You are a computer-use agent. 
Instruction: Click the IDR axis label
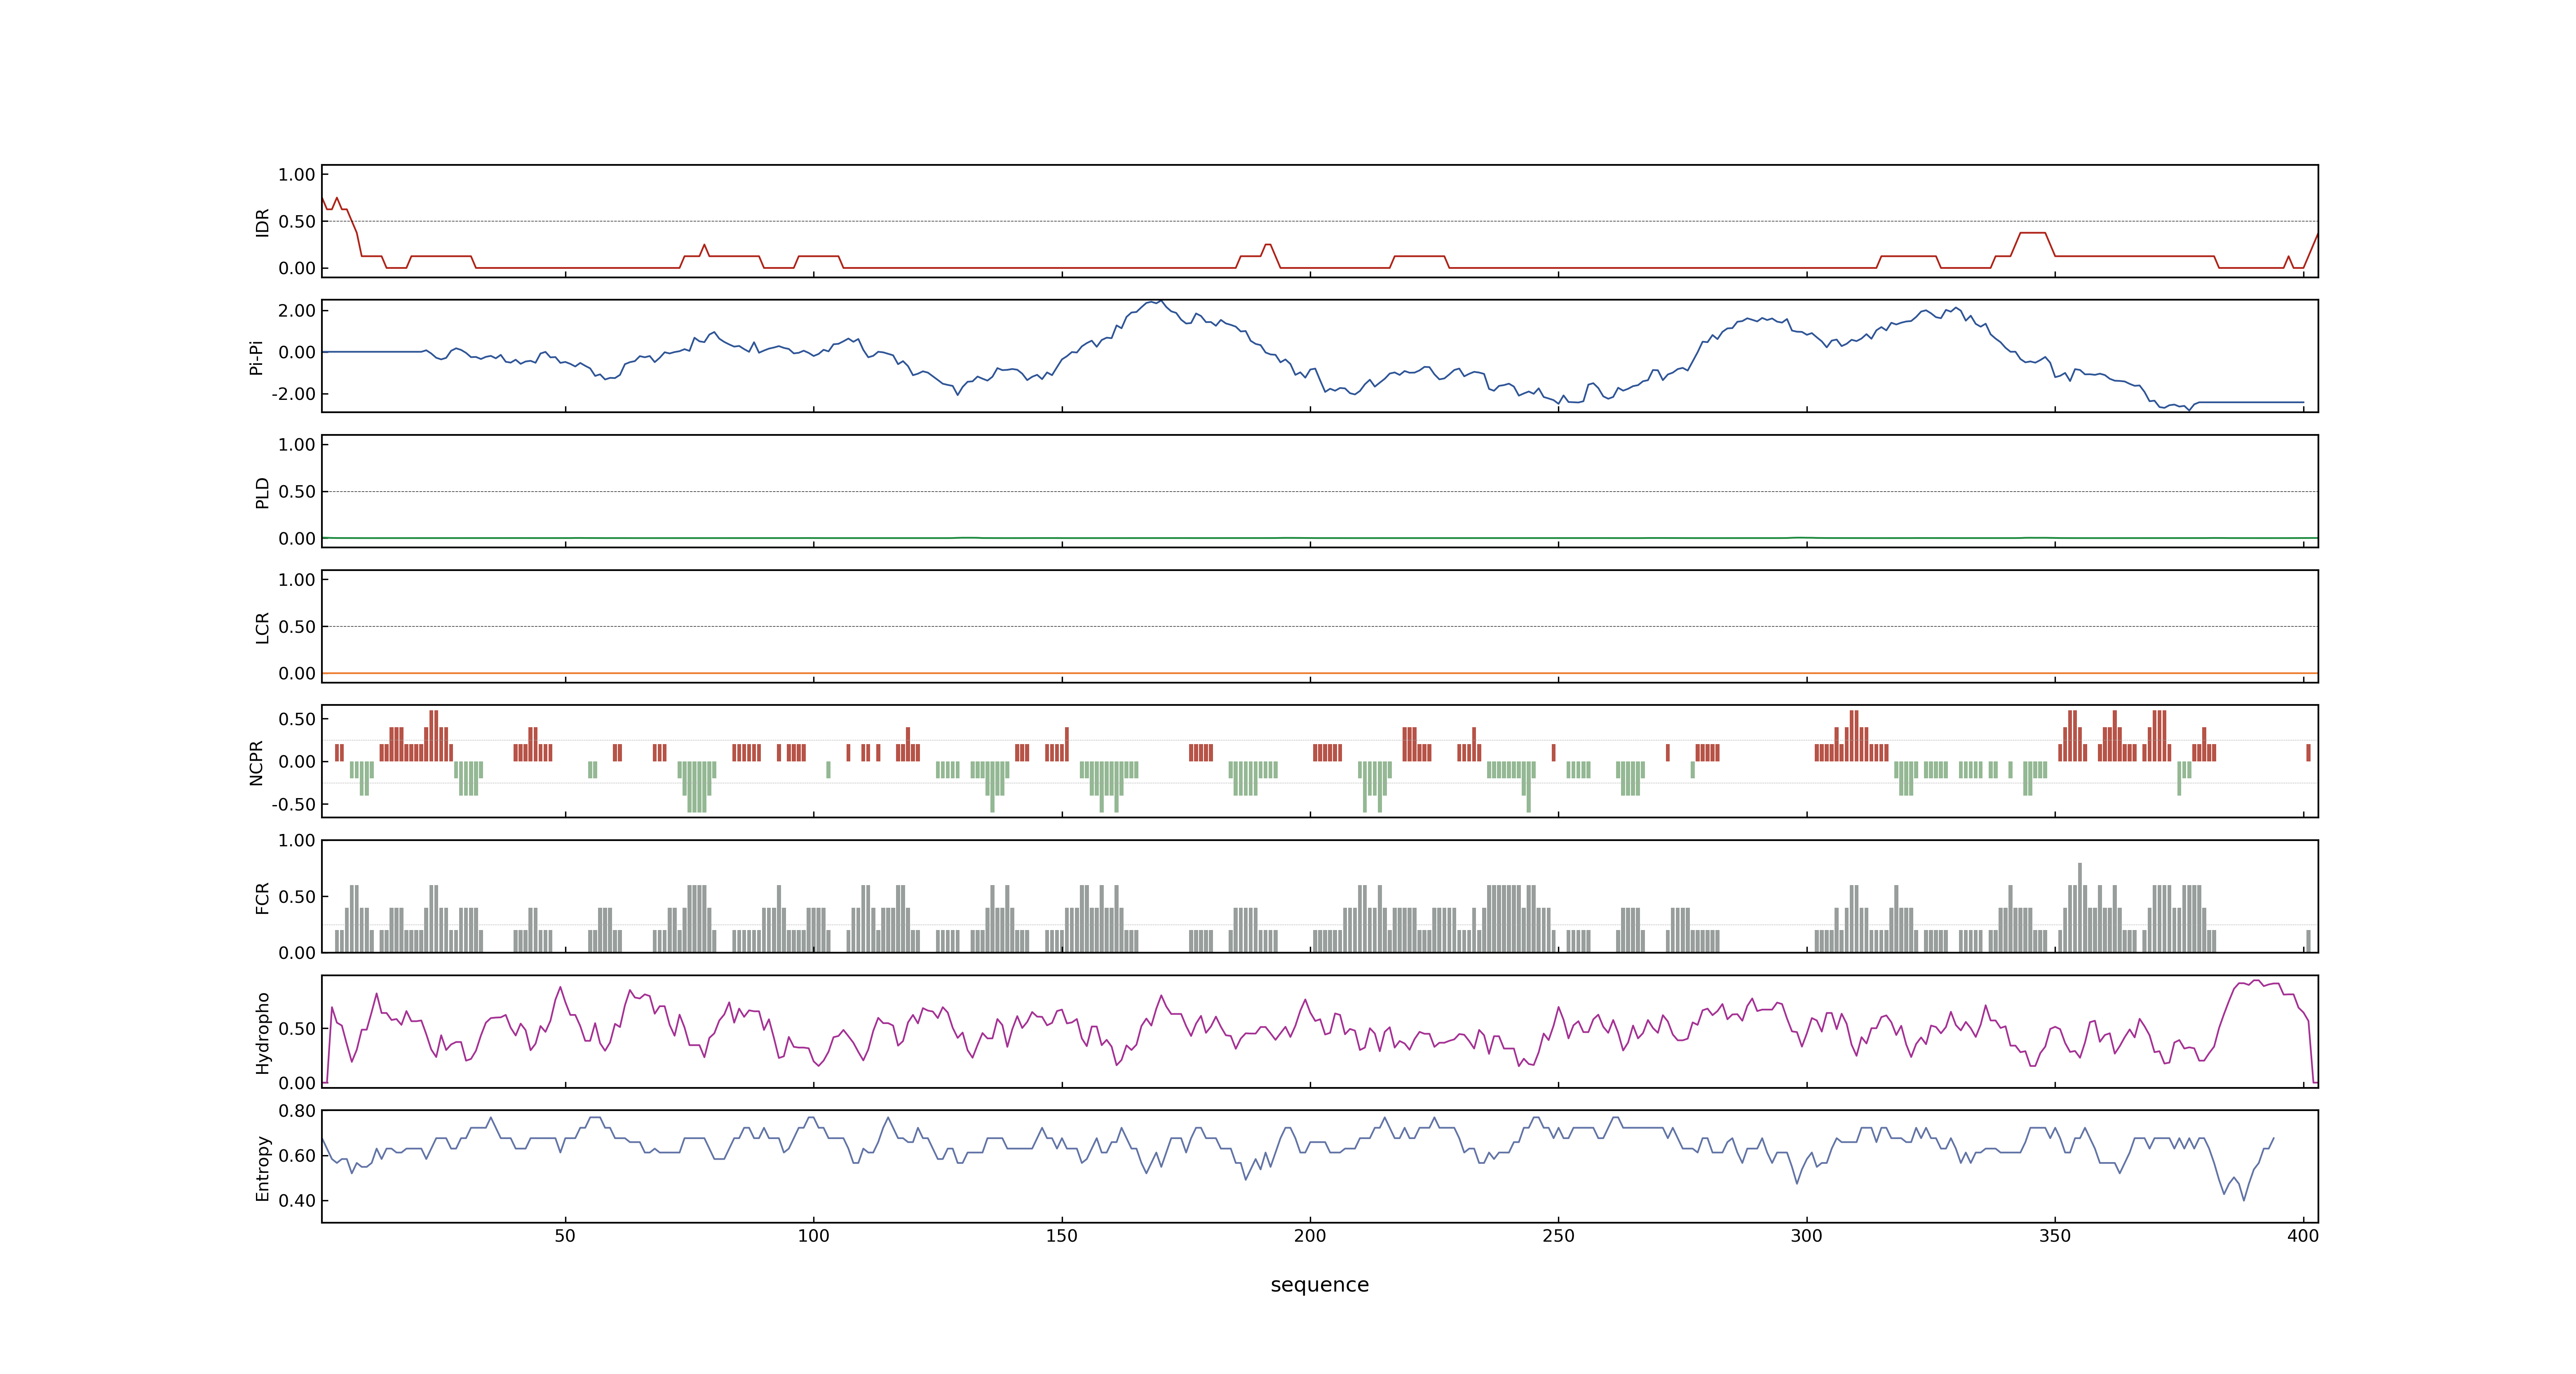coord(263,222)
